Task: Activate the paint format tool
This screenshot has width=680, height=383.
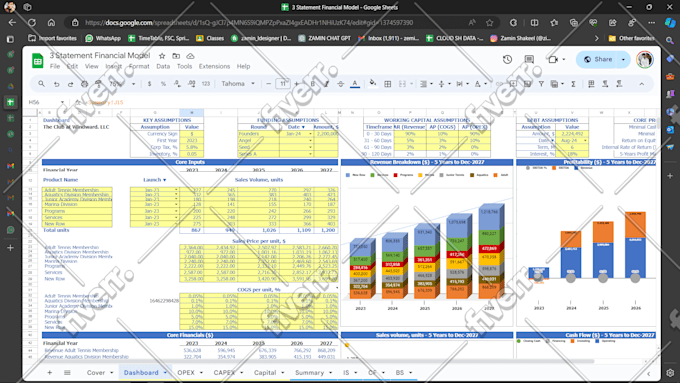Action: 98,84
